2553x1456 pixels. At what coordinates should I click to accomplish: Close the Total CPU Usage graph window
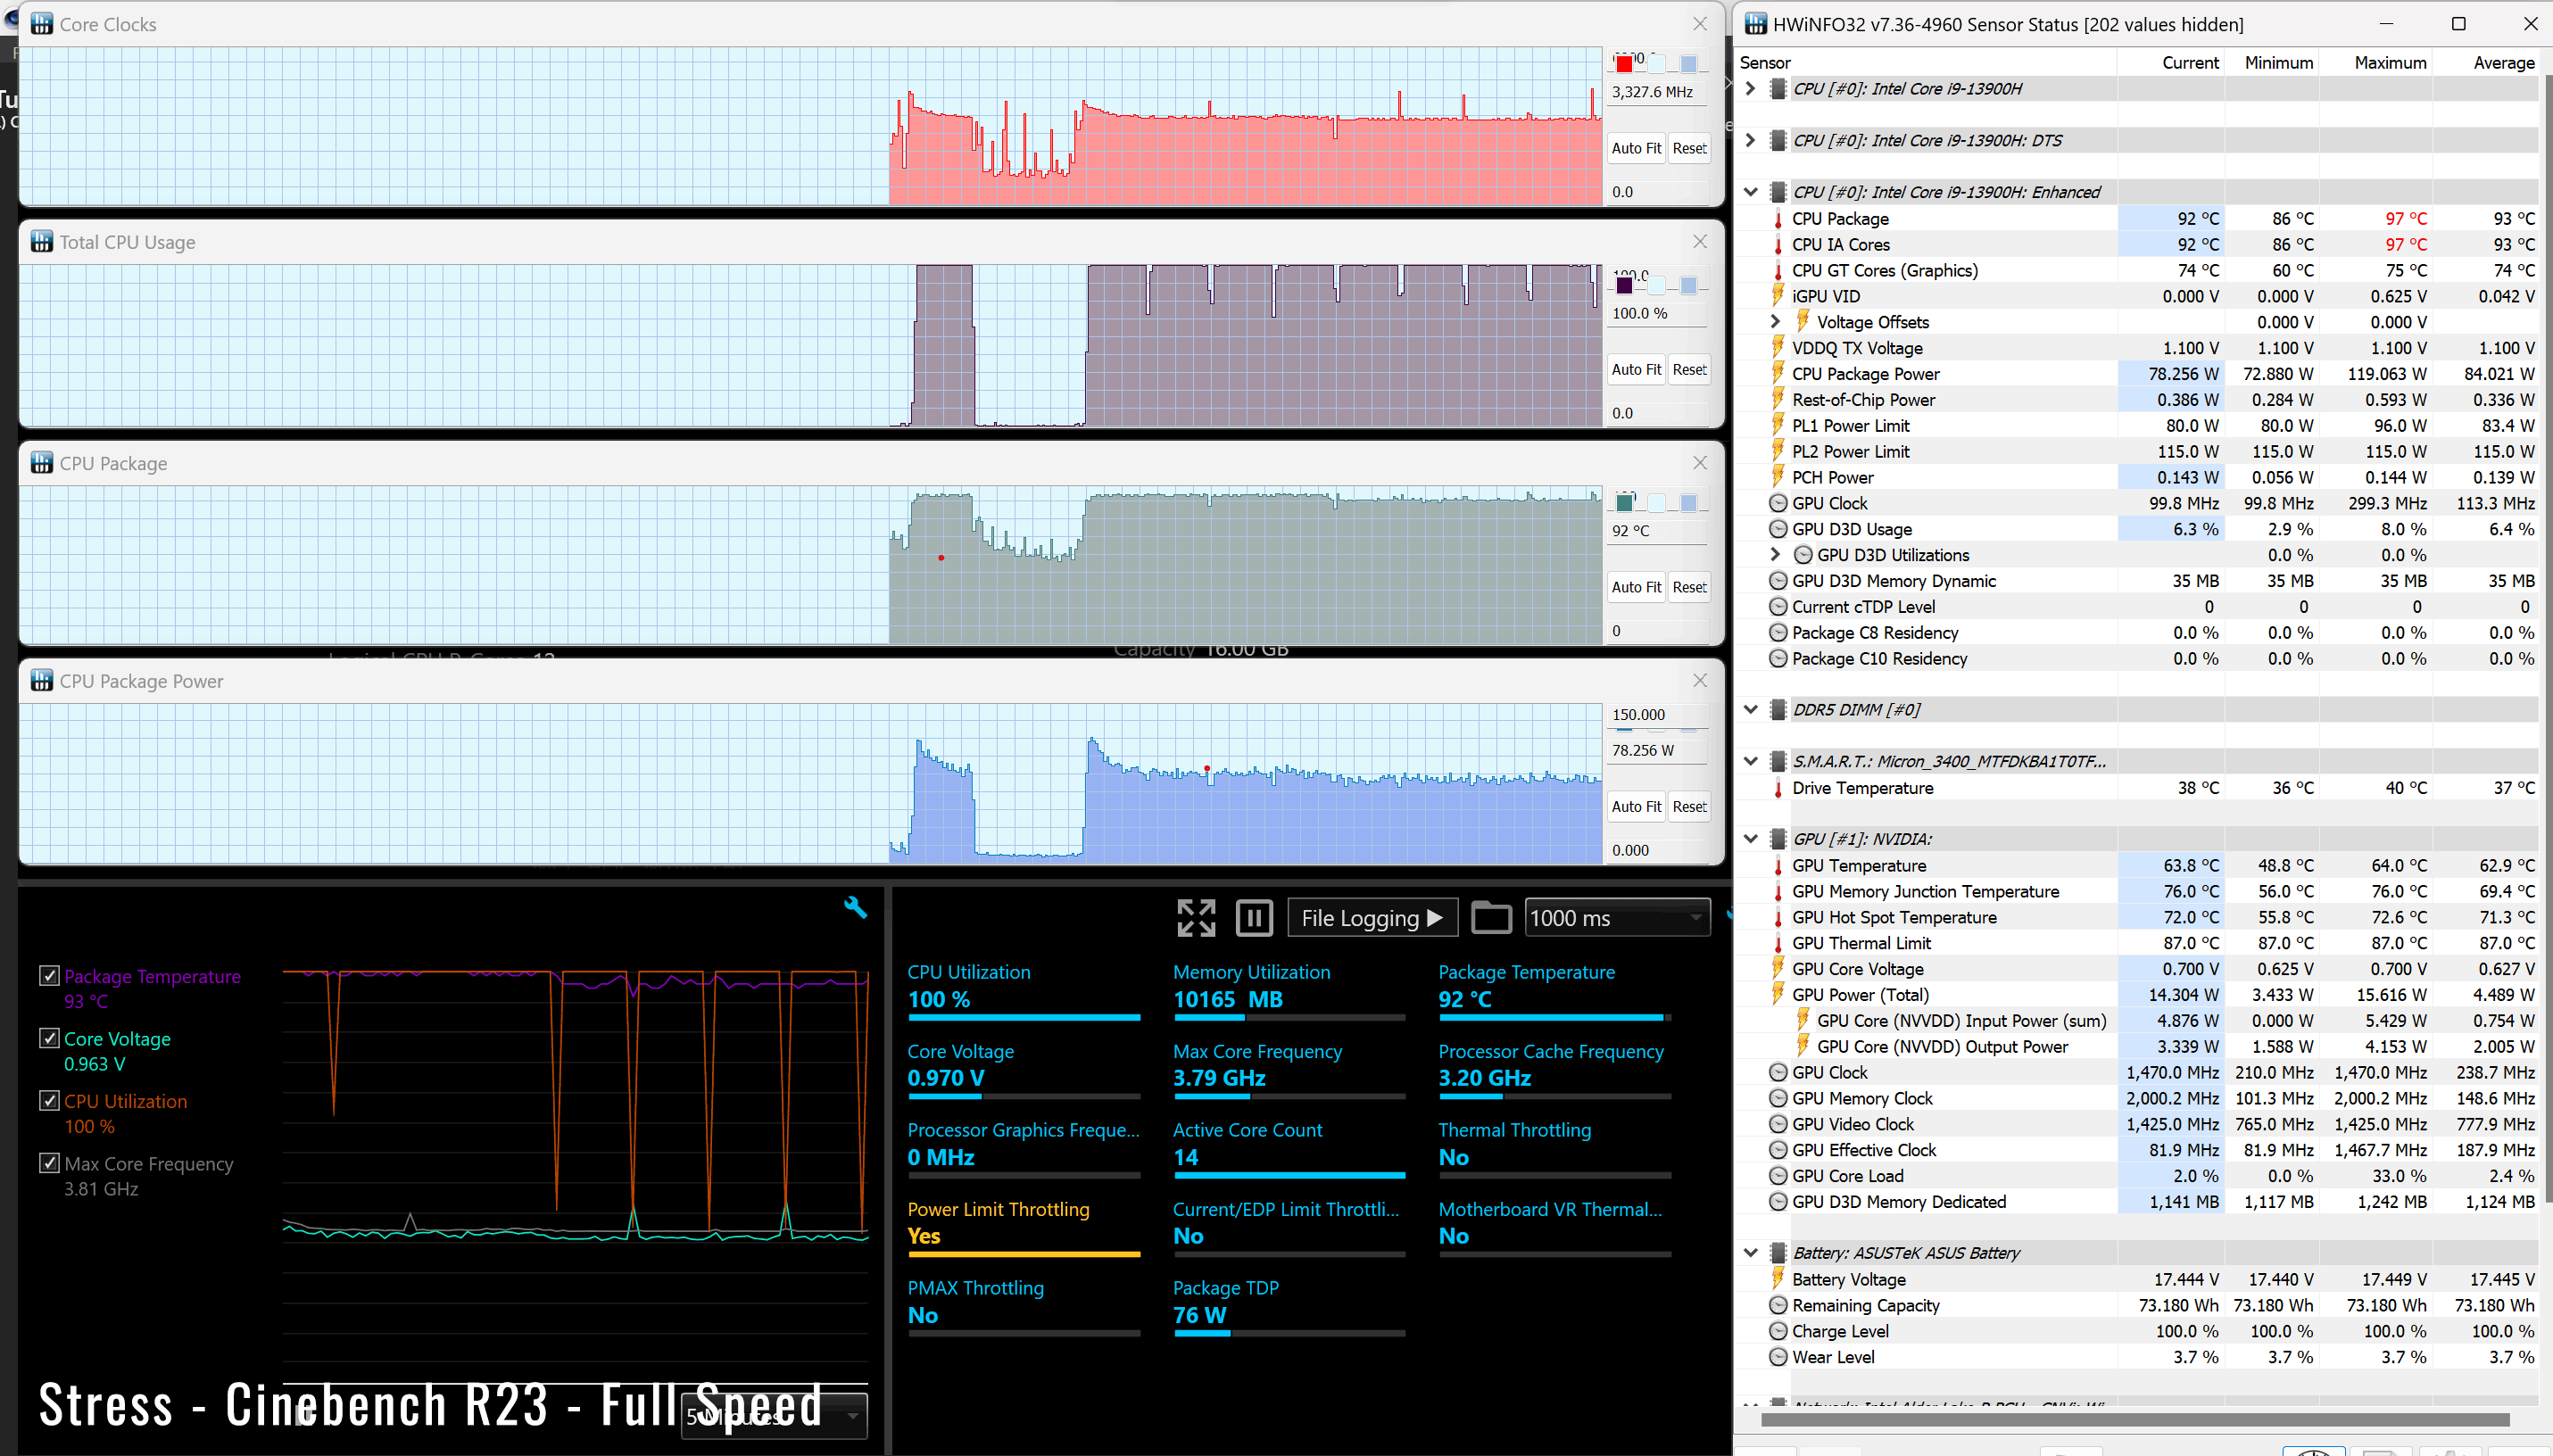pyautogui.click(x=1699, y=242)
